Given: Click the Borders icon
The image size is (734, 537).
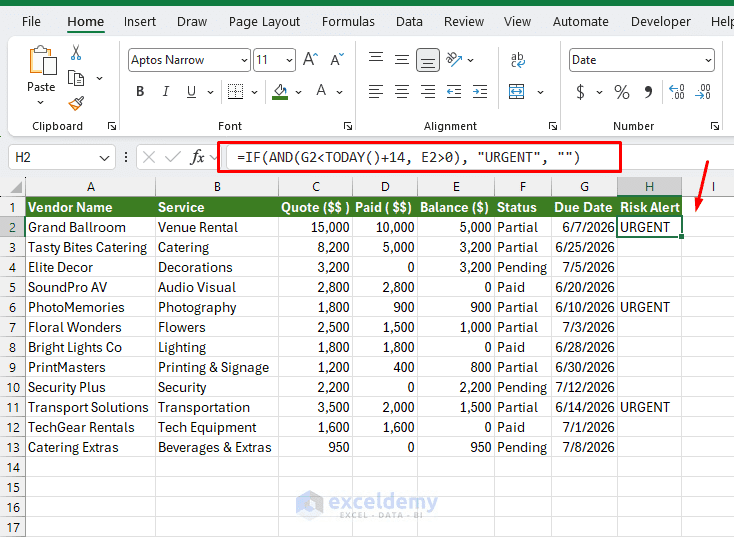Looking at the screenshot, I should [235, 92].
